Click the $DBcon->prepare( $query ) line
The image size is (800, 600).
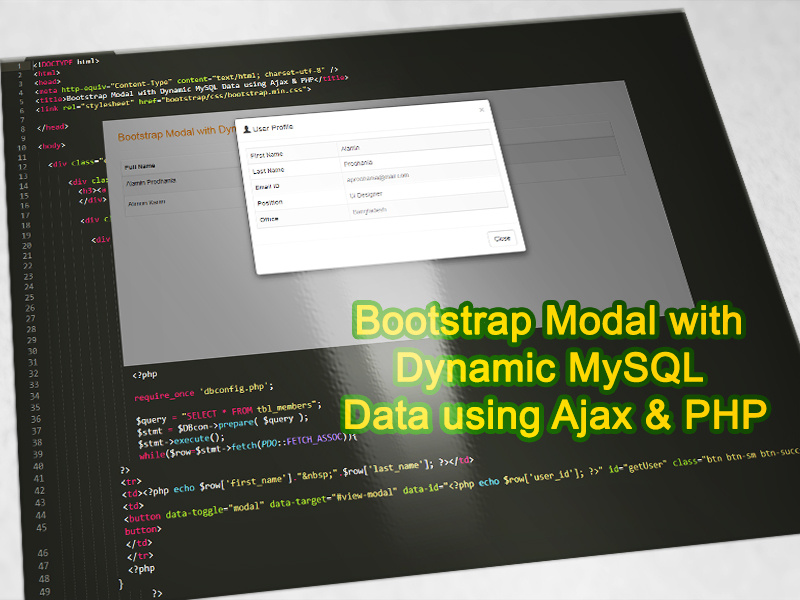pyautogui.click(x=223, y=424)
